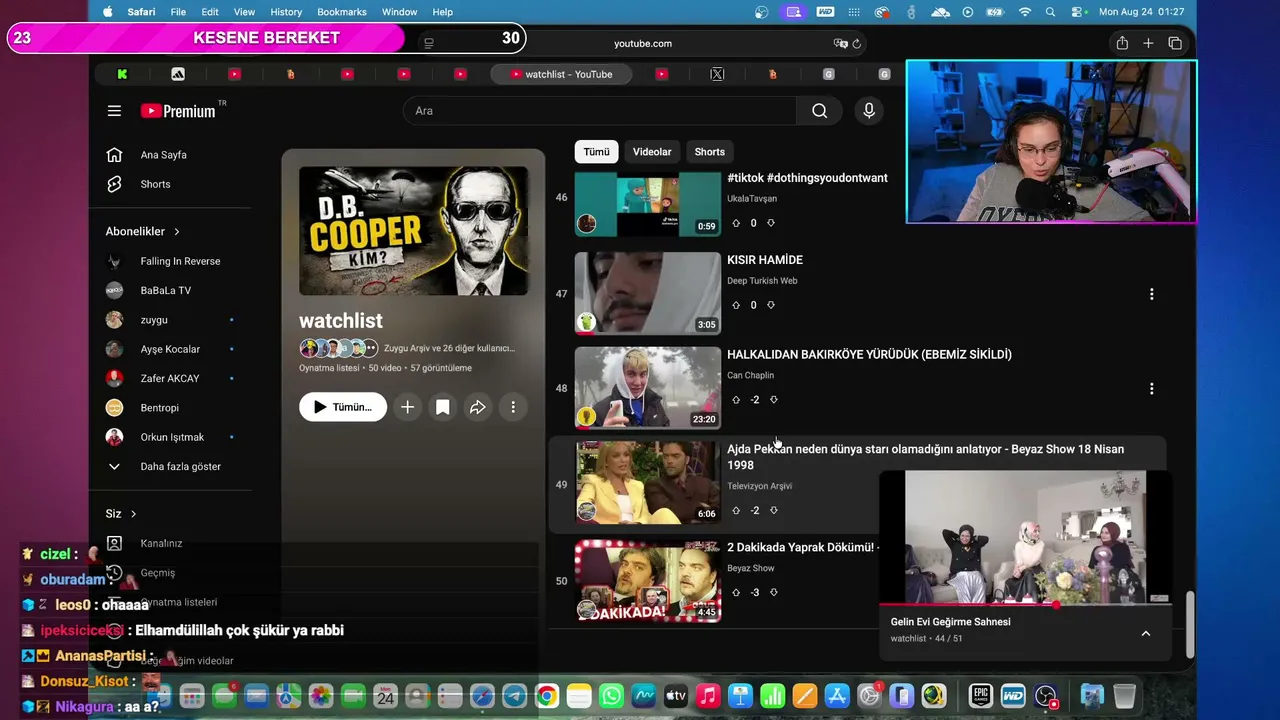Click the Ara search field
Screen dimensions: 1280x720
600,111
